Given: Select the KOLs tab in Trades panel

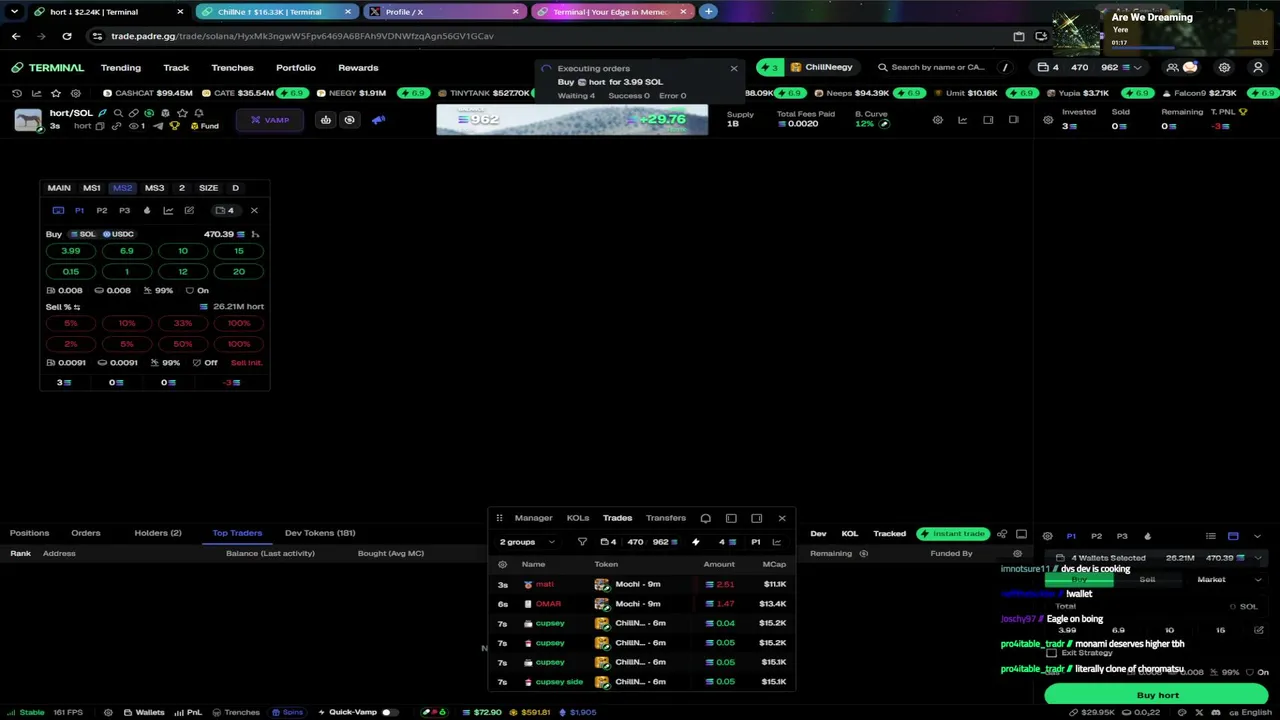Looking at the screenshot, I should click(x=578, y=518).
